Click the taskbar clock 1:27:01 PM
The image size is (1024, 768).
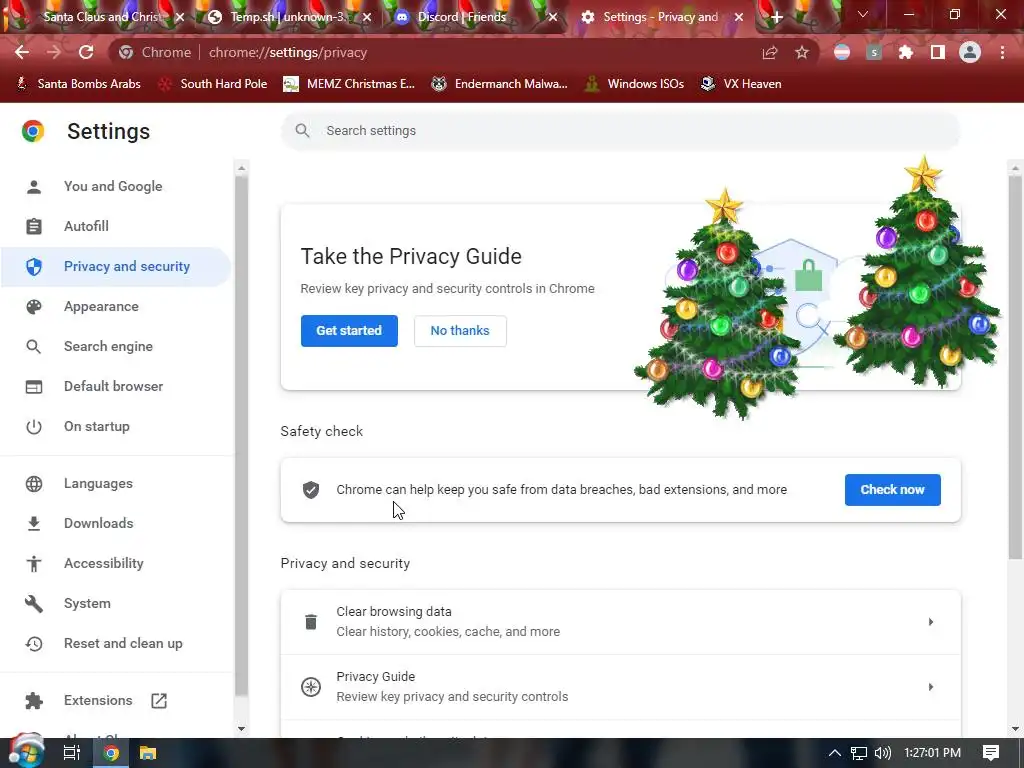[x=933, y=753]
